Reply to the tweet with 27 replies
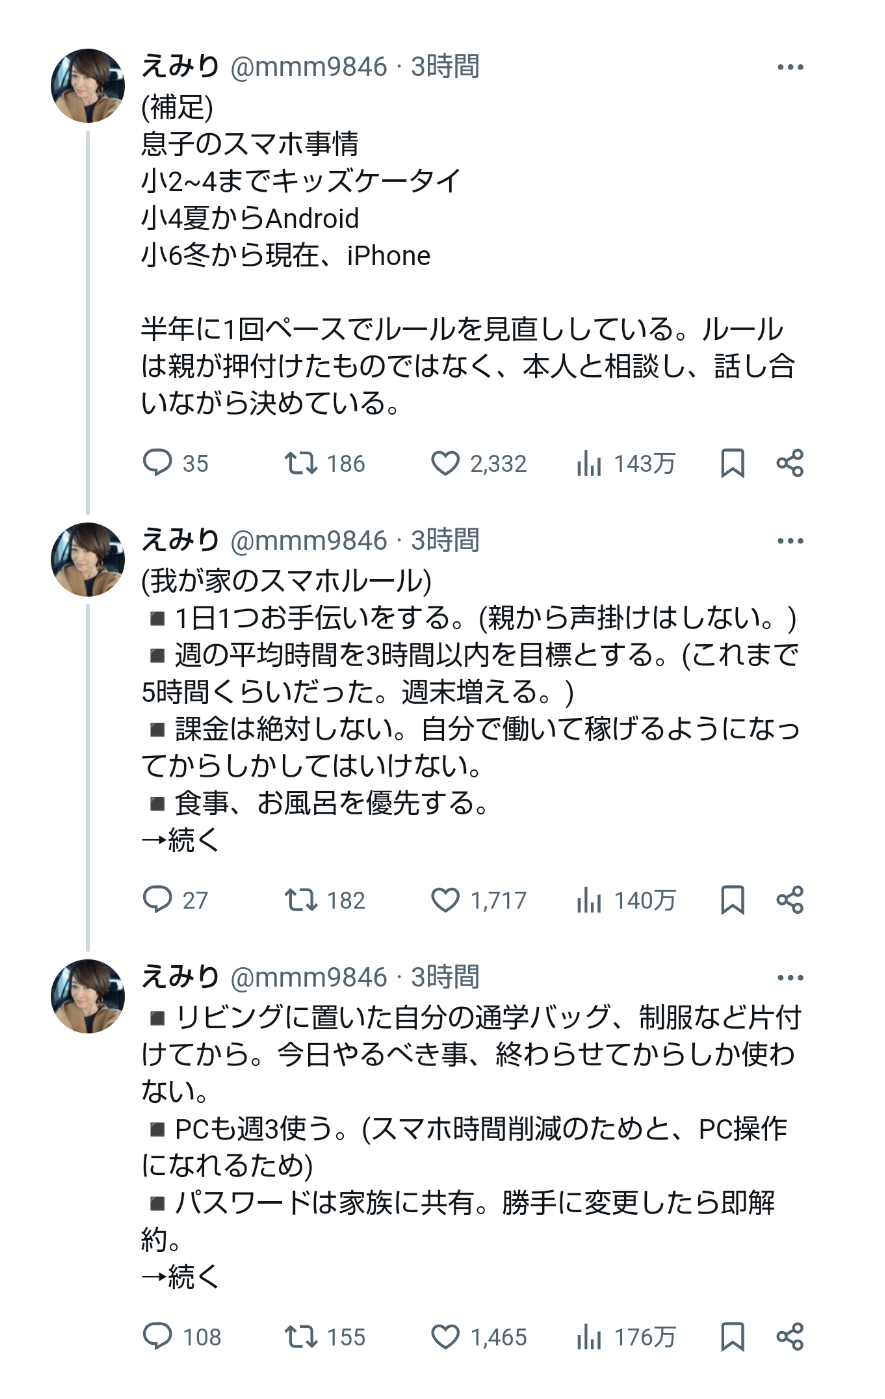Viewport: 885px width, 1399px height. click(x=158, y=900)
